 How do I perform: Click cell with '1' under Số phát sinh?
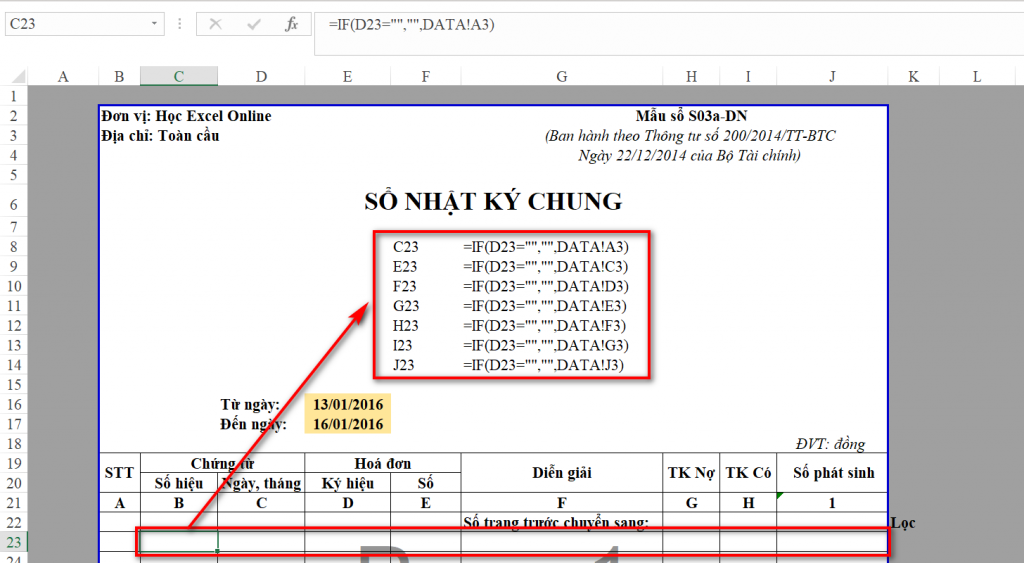(x=833, y=503)
